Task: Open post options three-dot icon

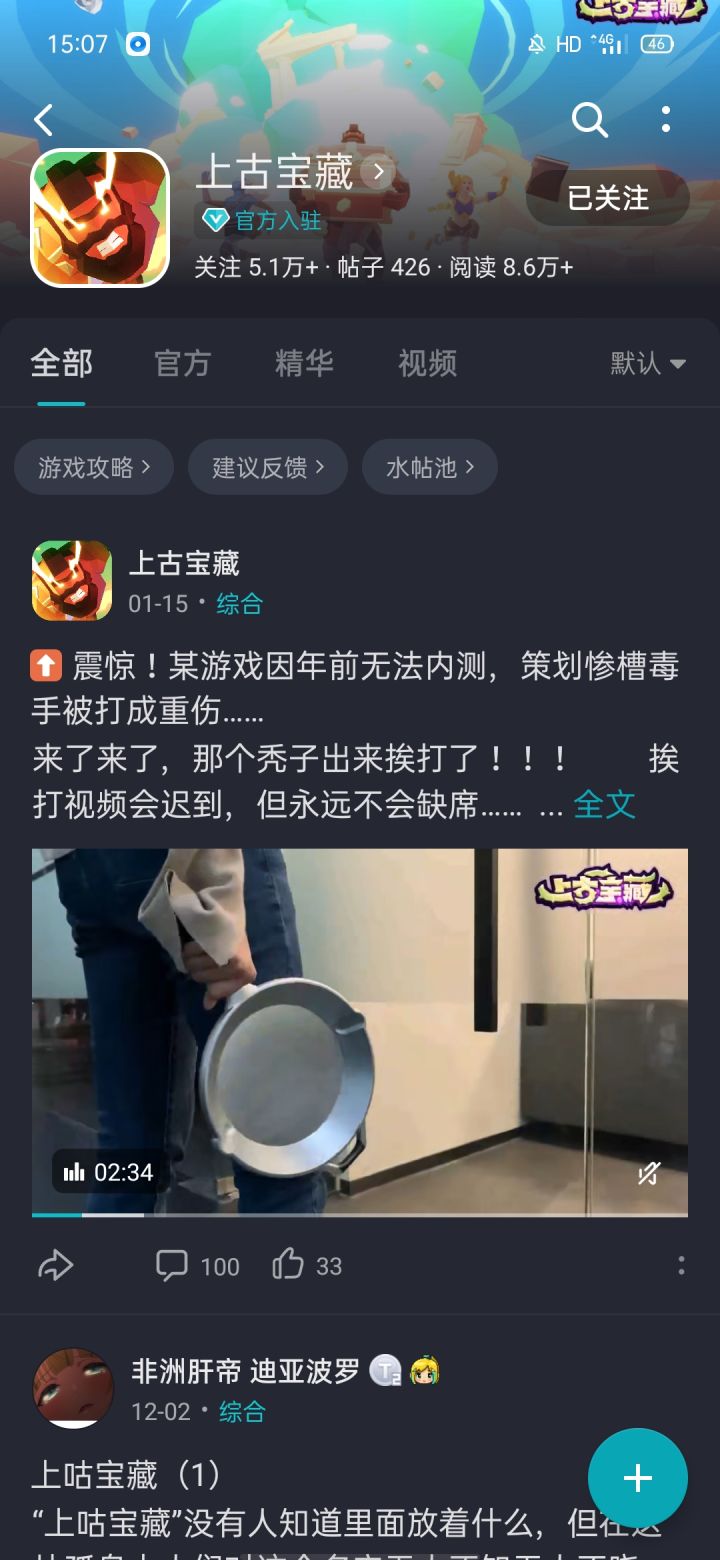Action: pyautogui.click(x=681, y=1266)
